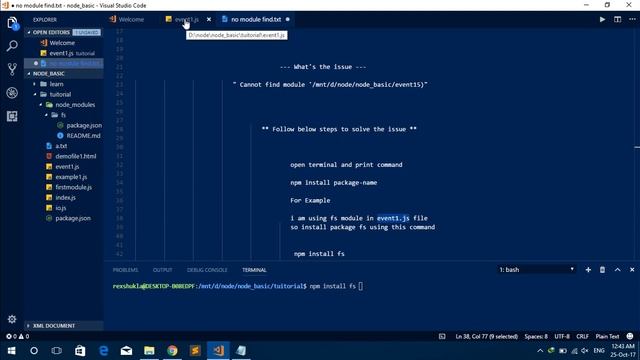Image resolution: width=640 pixels, height=360 pixels.
Task: Select the no module find.txt tab
Action: click(256, 19)
